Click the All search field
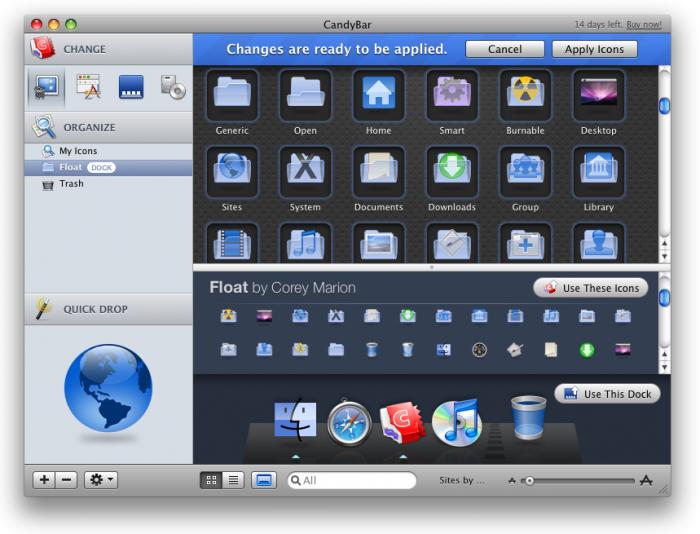Screen dimensions: 700x534 [x=352, y=480]
